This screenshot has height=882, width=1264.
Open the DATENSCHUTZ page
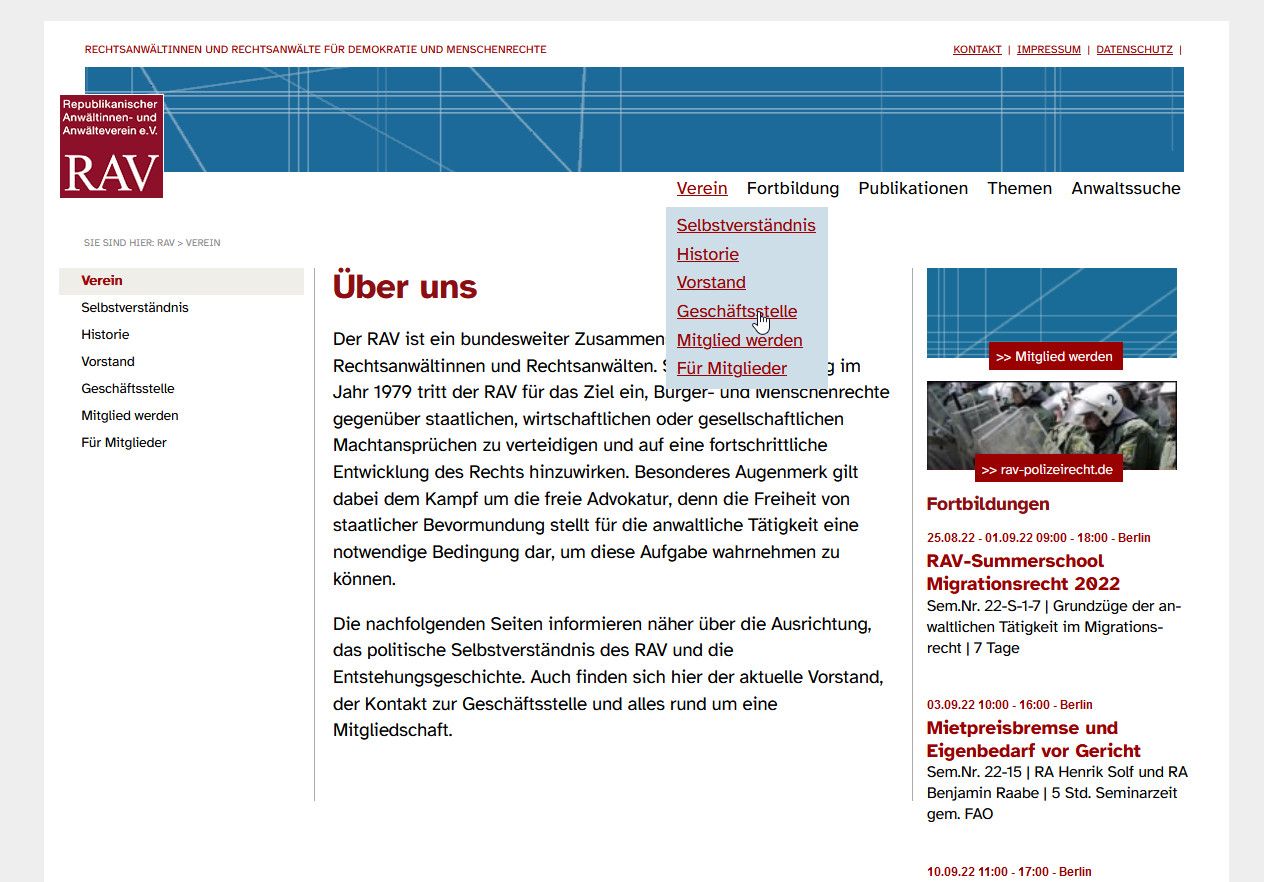[1133, 49]
